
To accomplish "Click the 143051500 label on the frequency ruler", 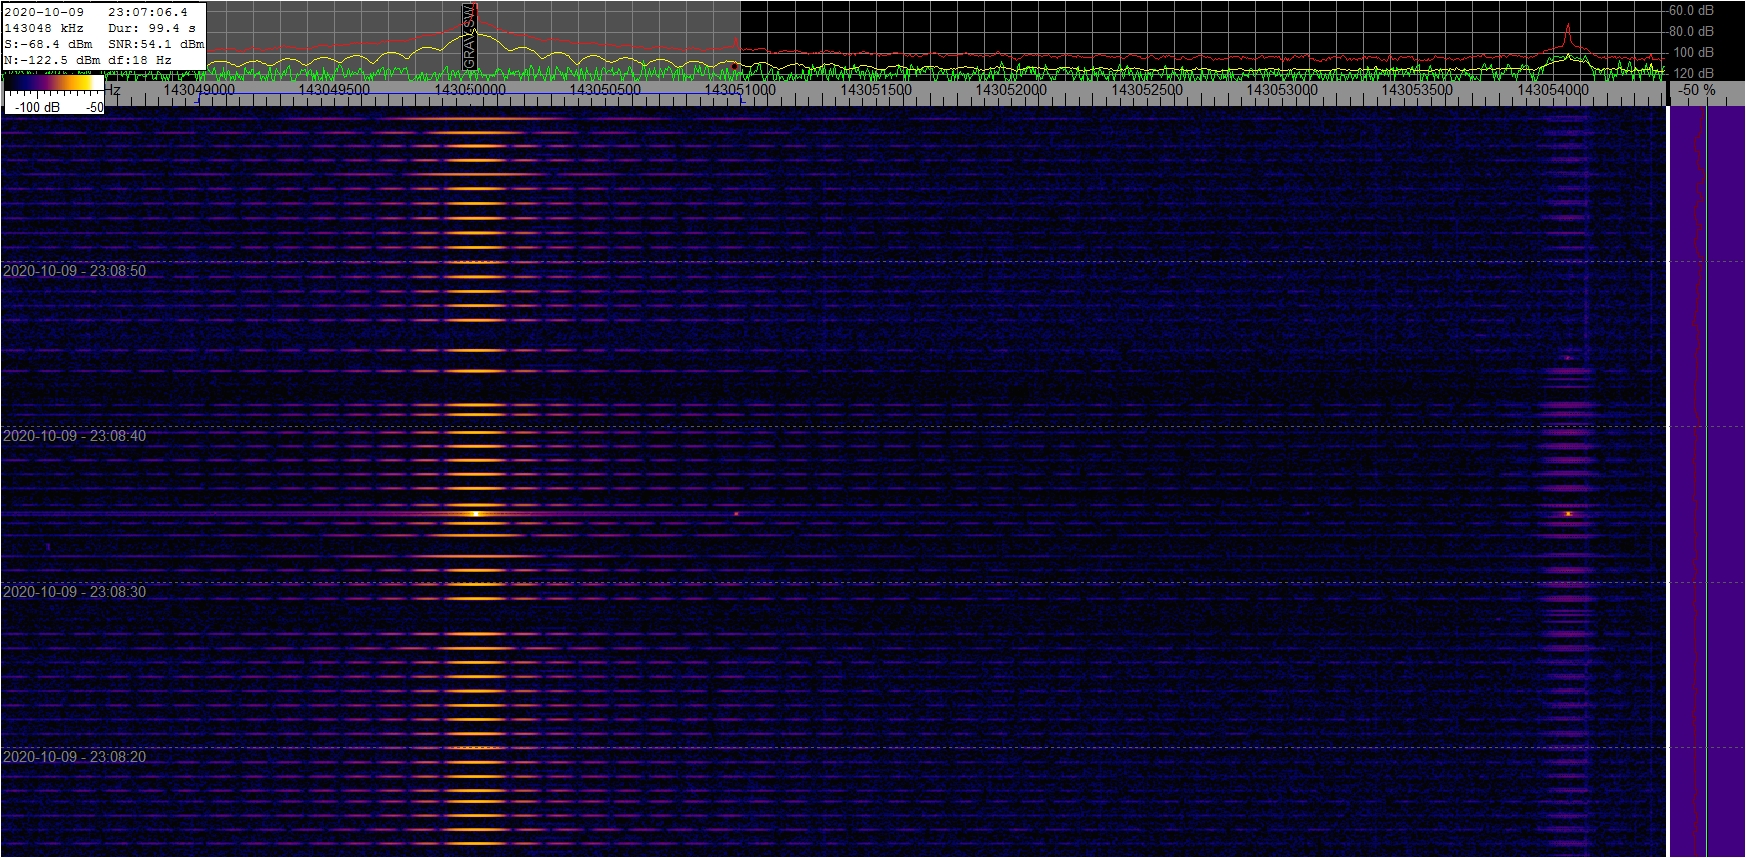I will coord(876,90).
